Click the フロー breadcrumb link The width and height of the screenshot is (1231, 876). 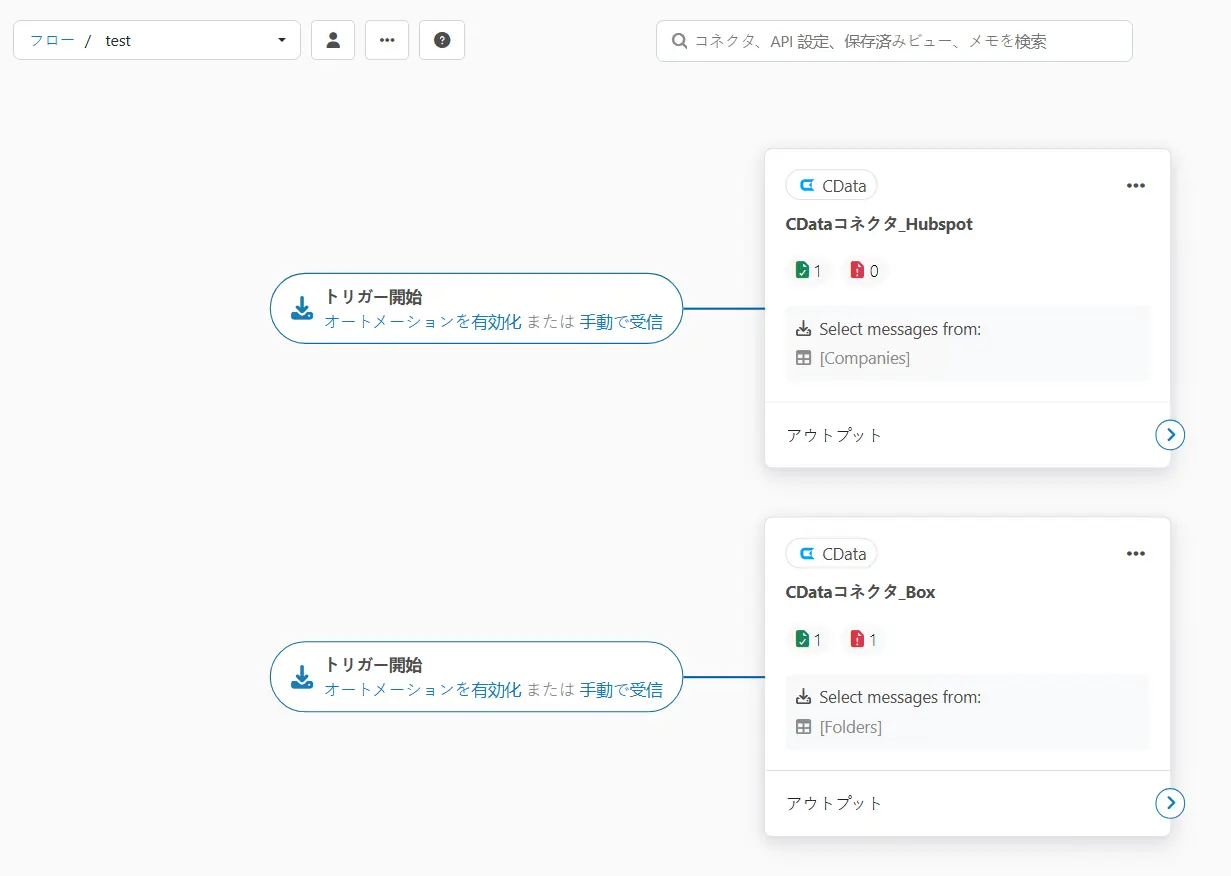[52, 41]
